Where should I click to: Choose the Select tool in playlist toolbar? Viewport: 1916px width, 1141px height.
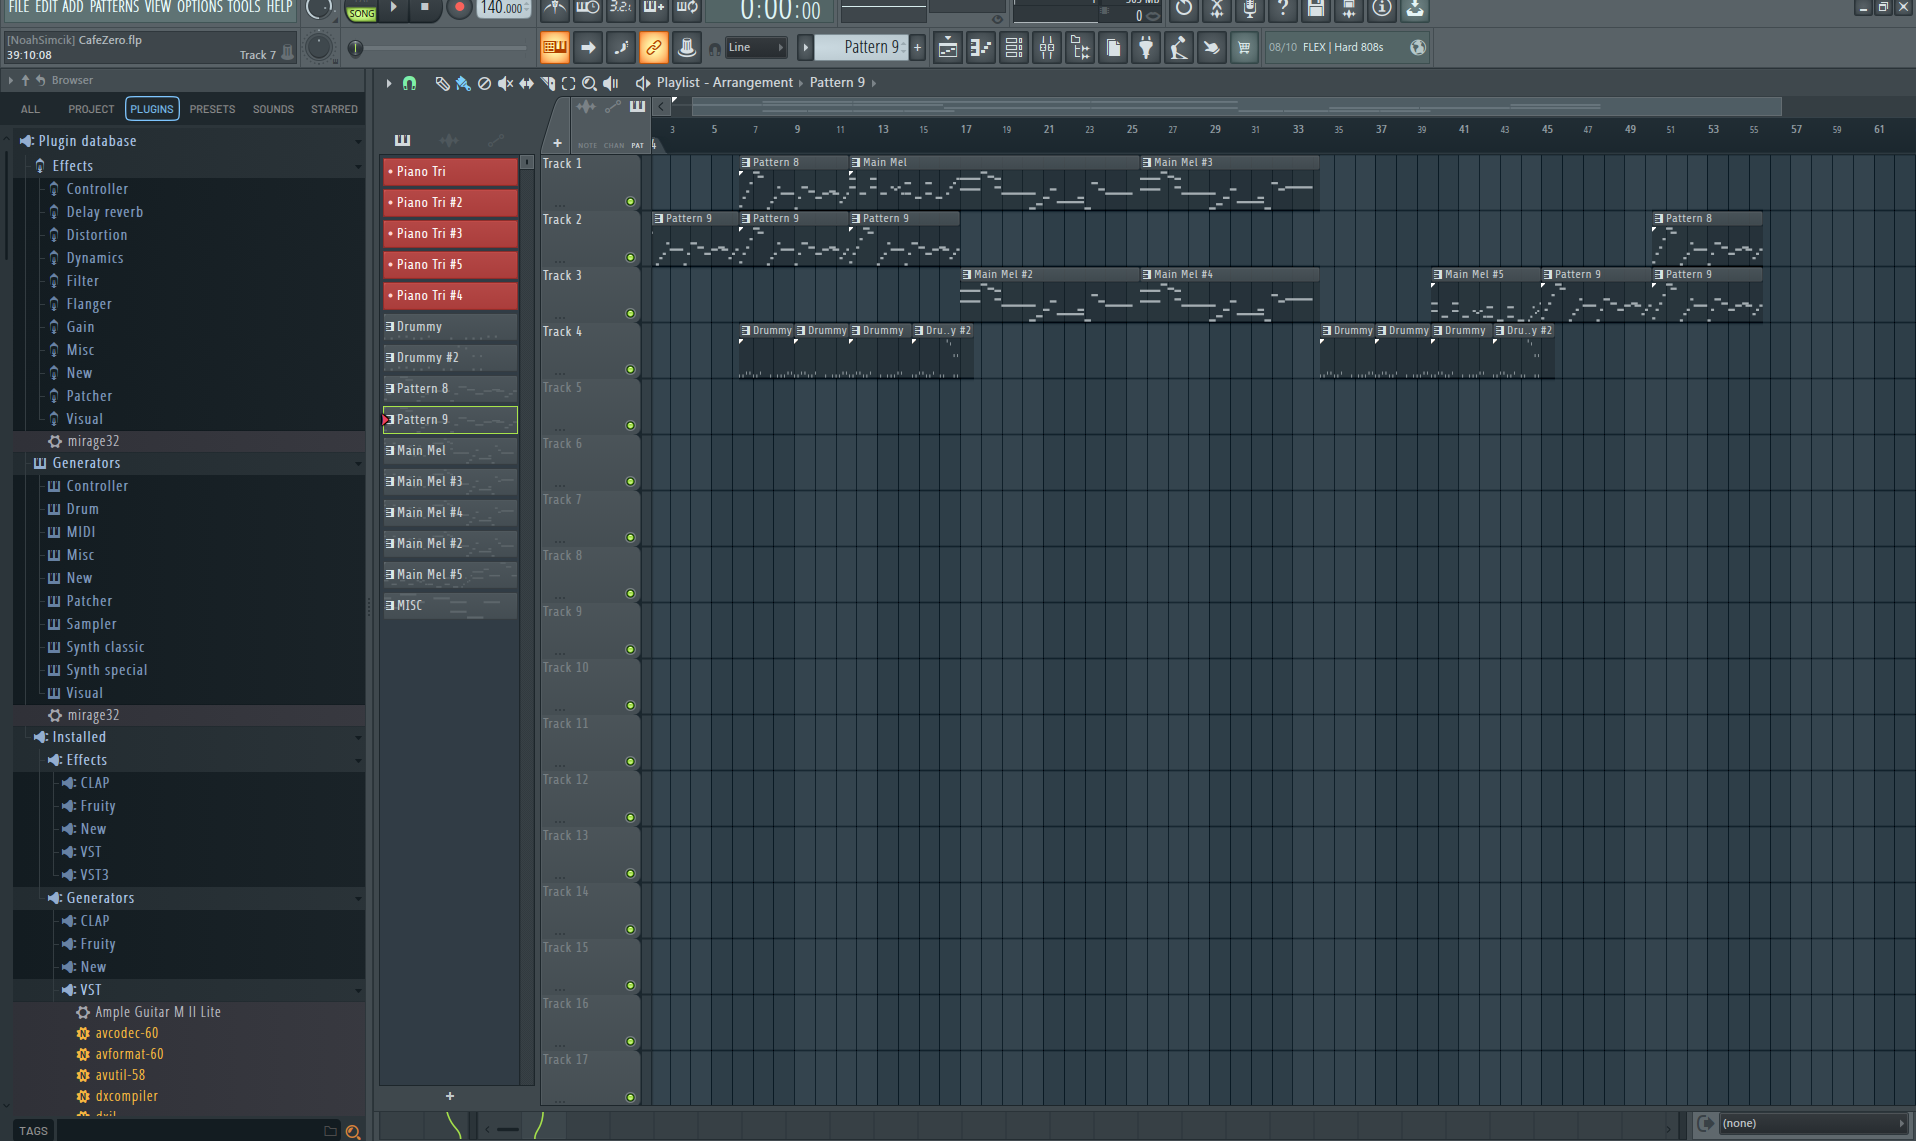[x=568, y=83]
